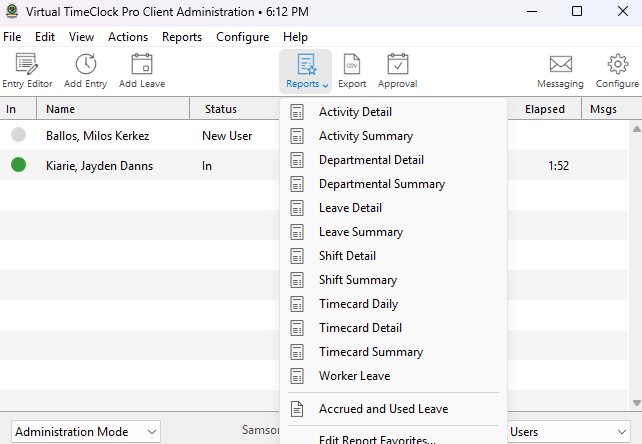
Task: Open the Configure menu in menu bar
Action: pyautogui.click(x=242, y=37)
